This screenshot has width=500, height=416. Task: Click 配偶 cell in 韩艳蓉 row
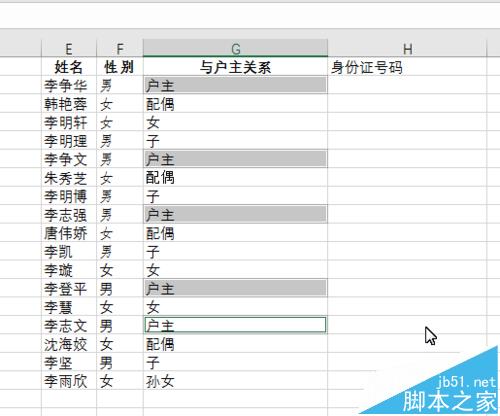coord(235,104)
